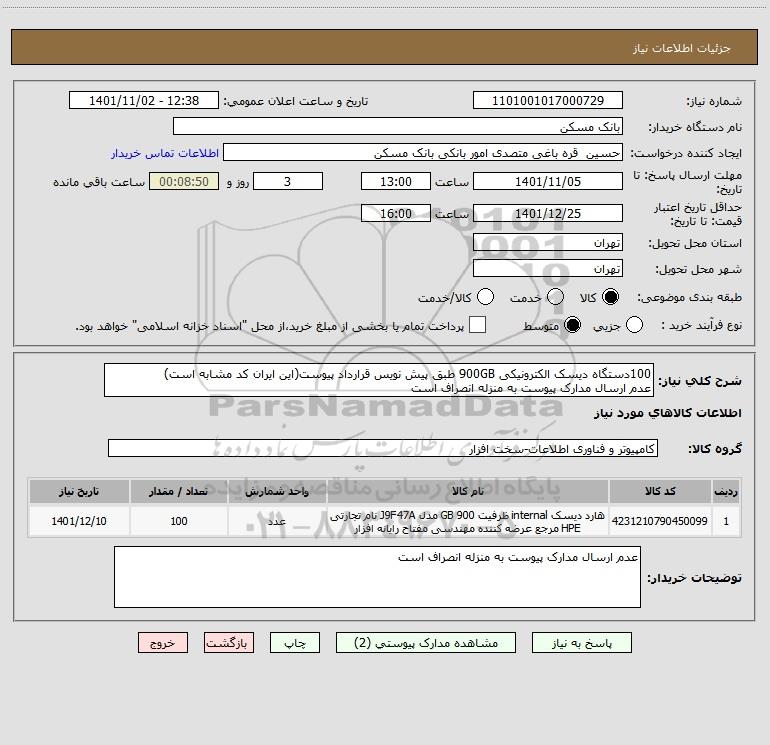Click the شرح کلی نیاز label
770x745 pixels.
(700, 381)
